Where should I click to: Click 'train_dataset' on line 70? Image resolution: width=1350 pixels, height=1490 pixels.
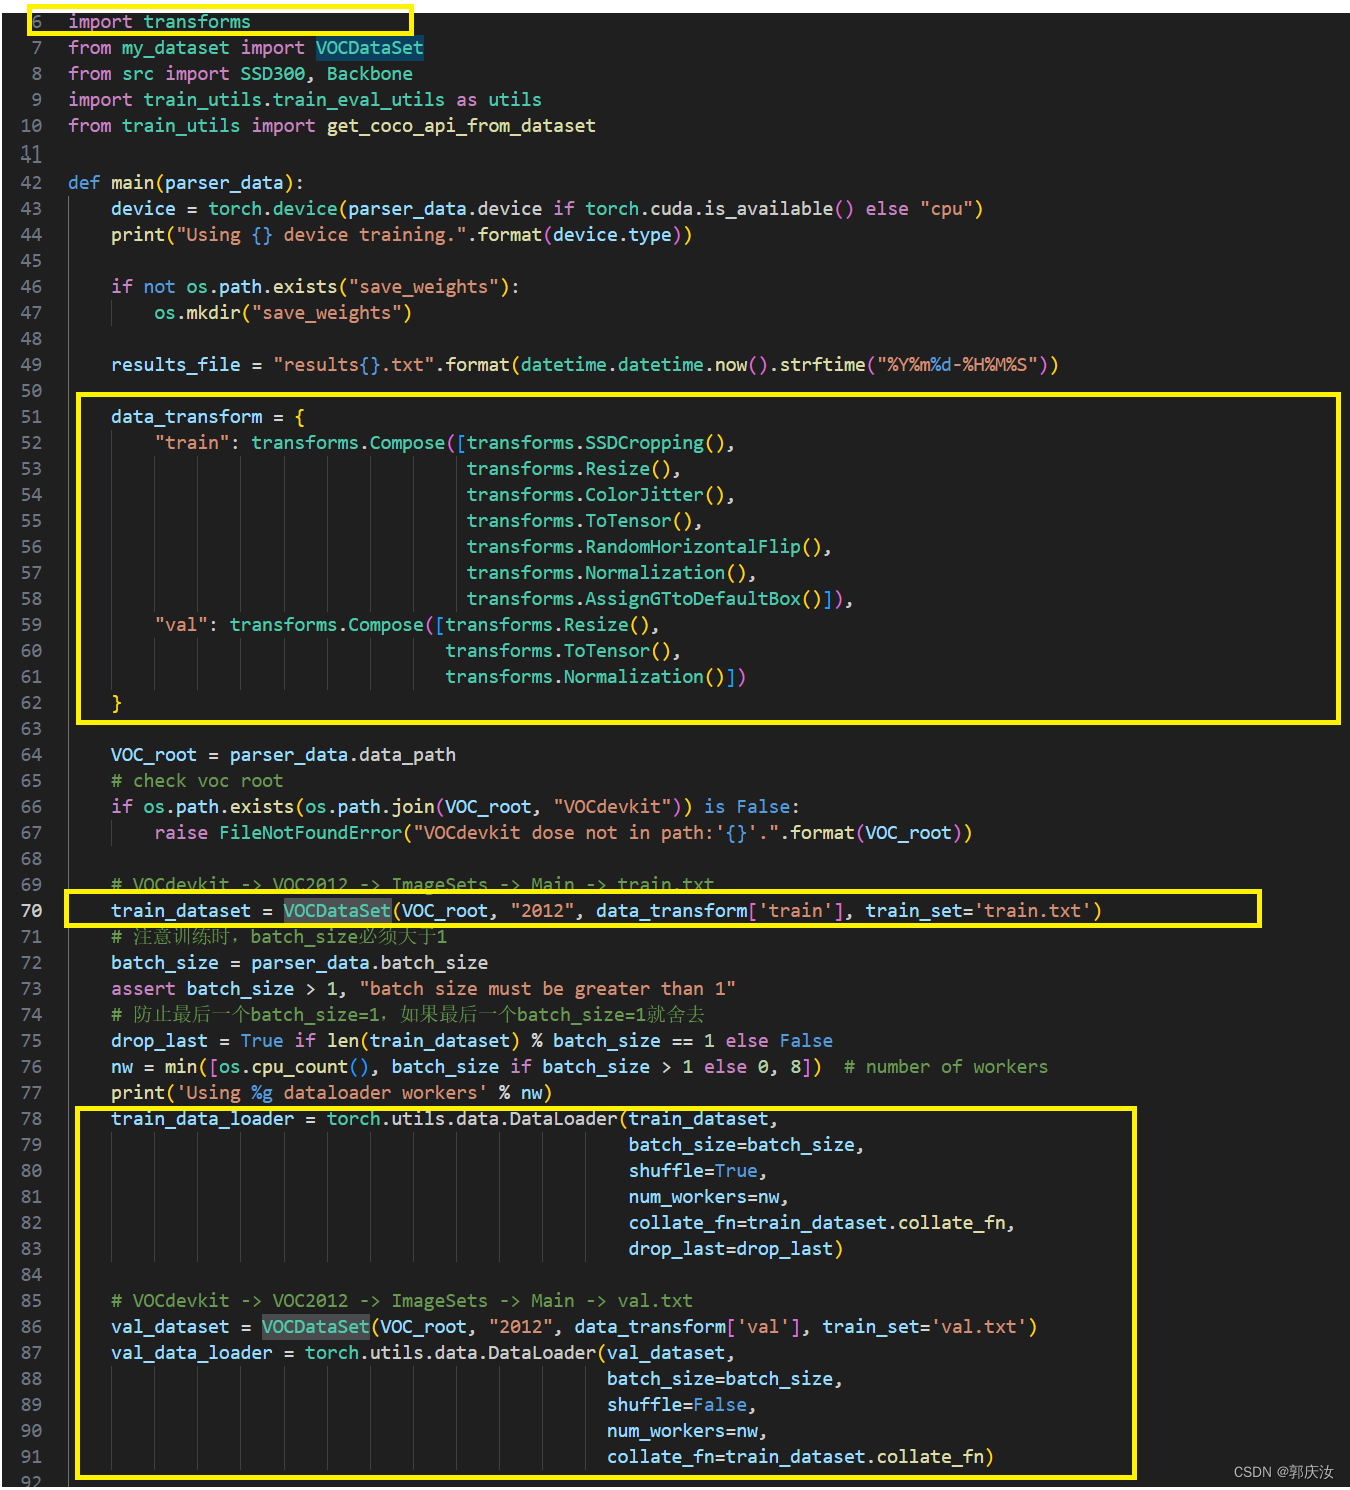click(x=181, y=911)
